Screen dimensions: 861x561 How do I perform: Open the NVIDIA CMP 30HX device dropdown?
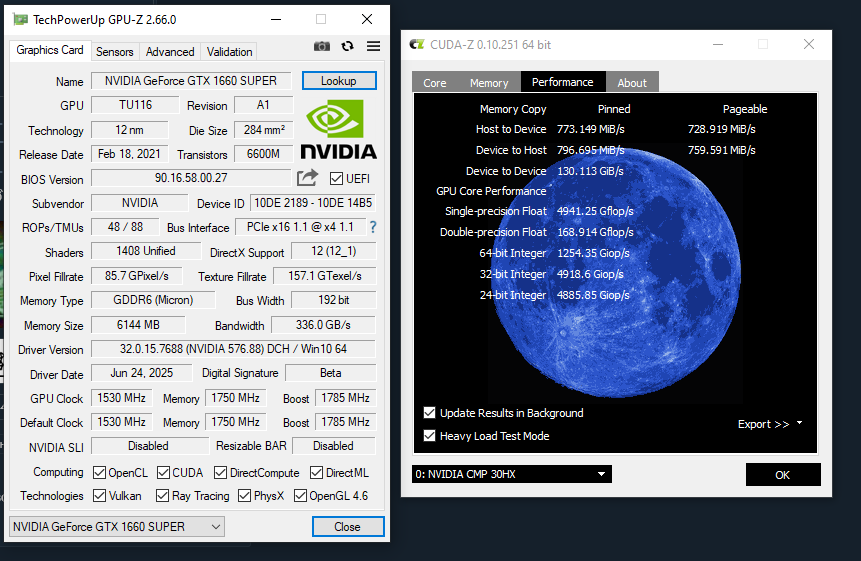click(512, 474)
